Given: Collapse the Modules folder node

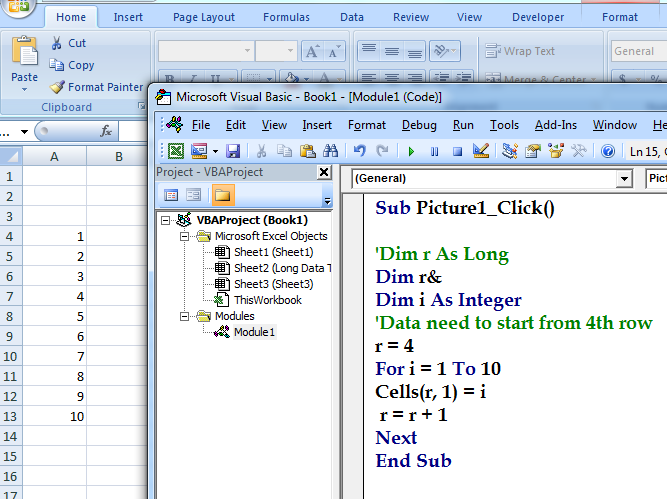Looking at the screenshot, I should tap(184, 317).
